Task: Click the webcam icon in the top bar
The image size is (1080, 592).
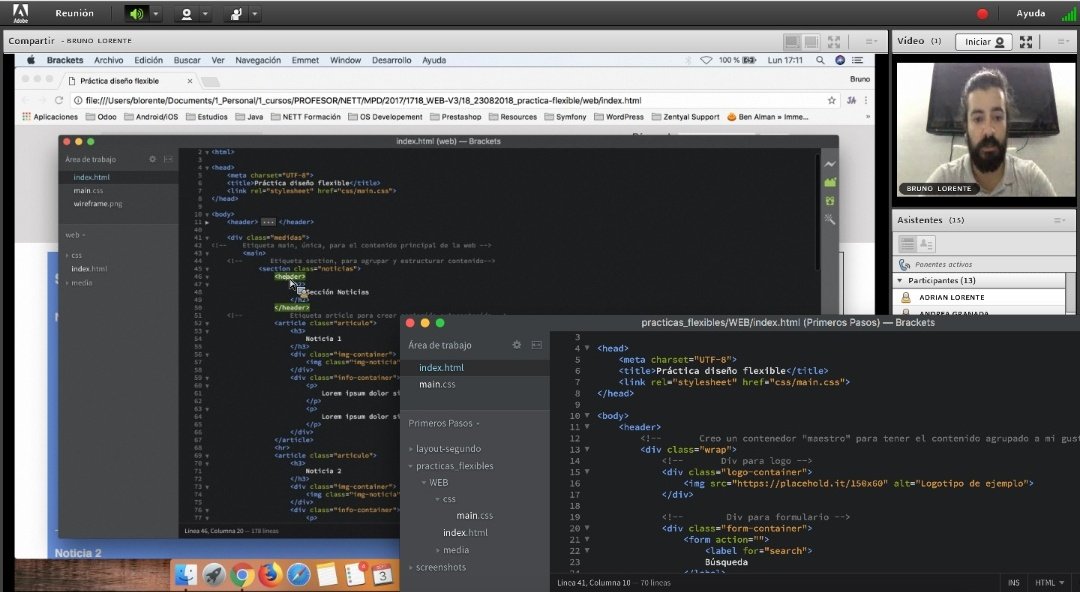Action: [x=186, y=14]
